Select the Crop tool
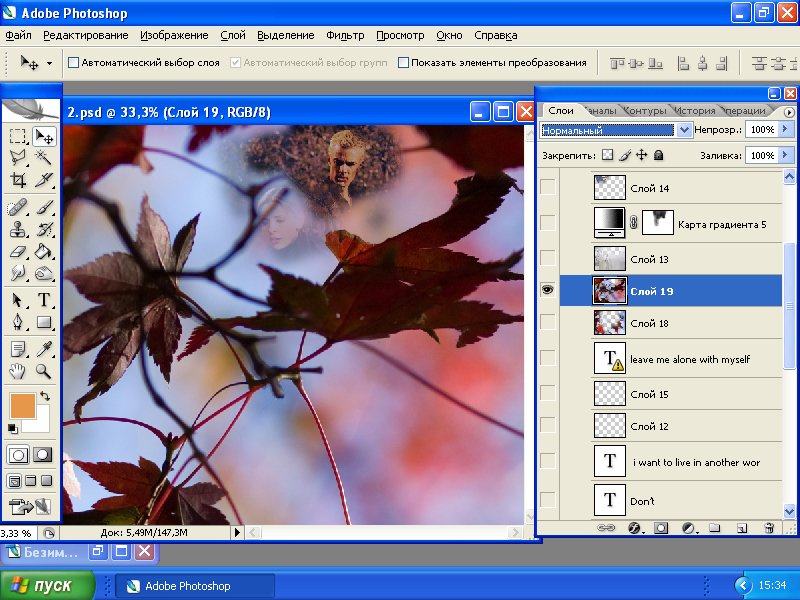The image size is (800, 600). click(18, 181)
